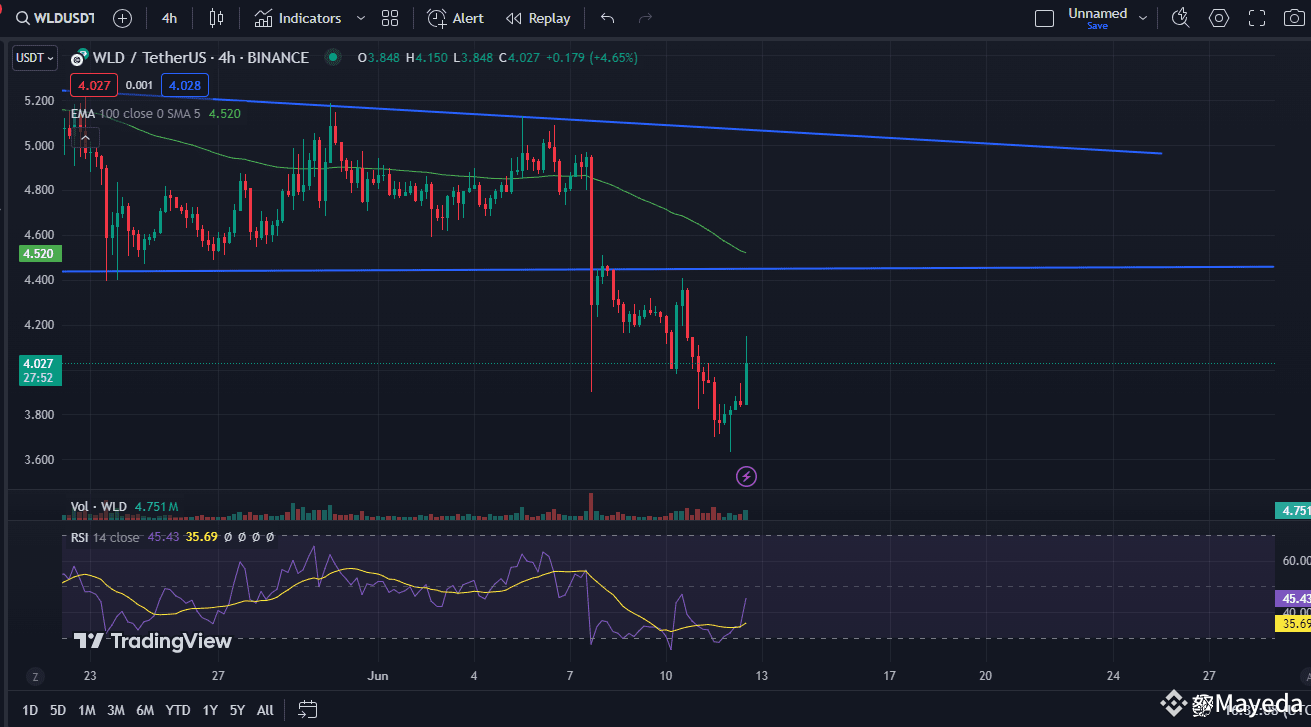Enter fullscreen mode with the expand icon
Screen dimensions: 1311x727
point(1256,17)
